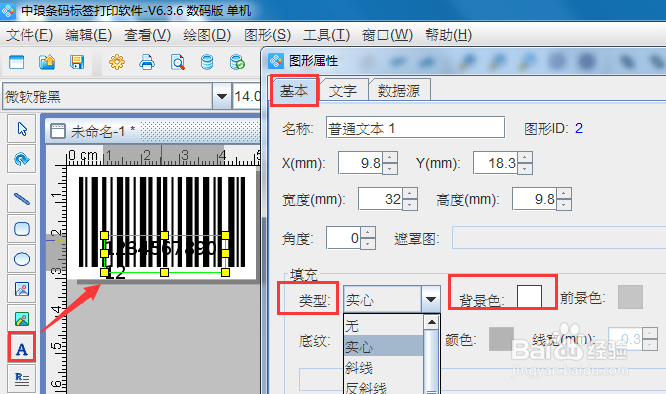This screenshot has height=394, width=666.
Task: Increase 角度 with the up stepper
Action: click(x=368, y=232)
